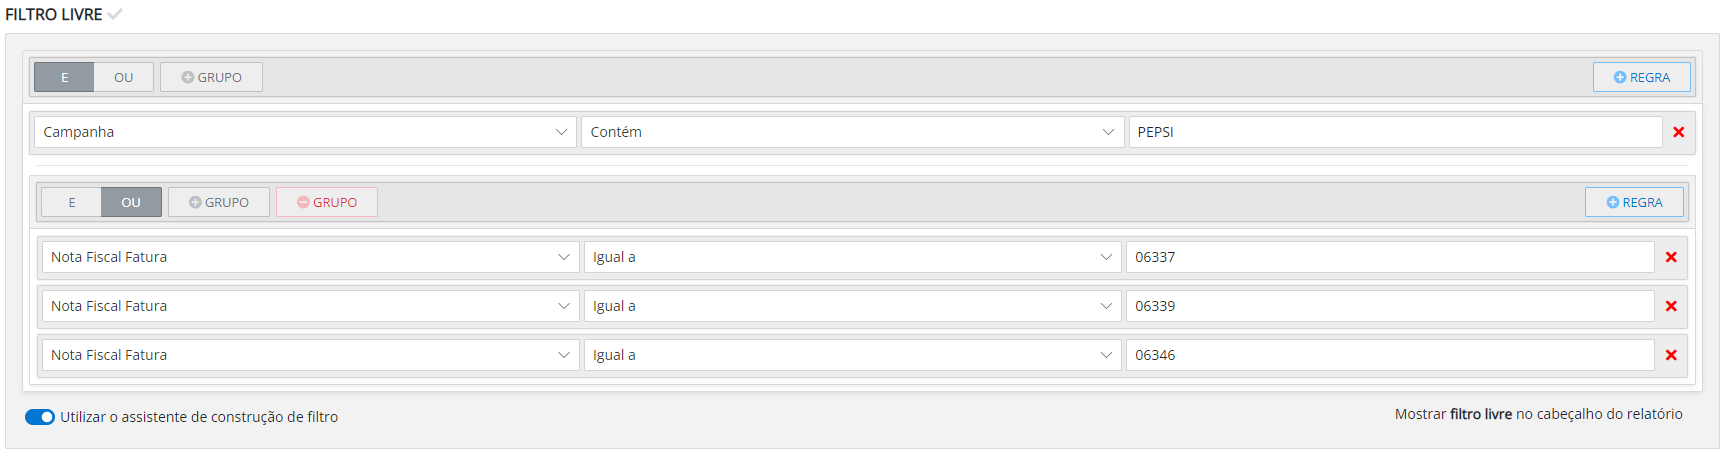Delete the rule with value 06346
Screen dimensions: 1729x466
(1670, 355)
